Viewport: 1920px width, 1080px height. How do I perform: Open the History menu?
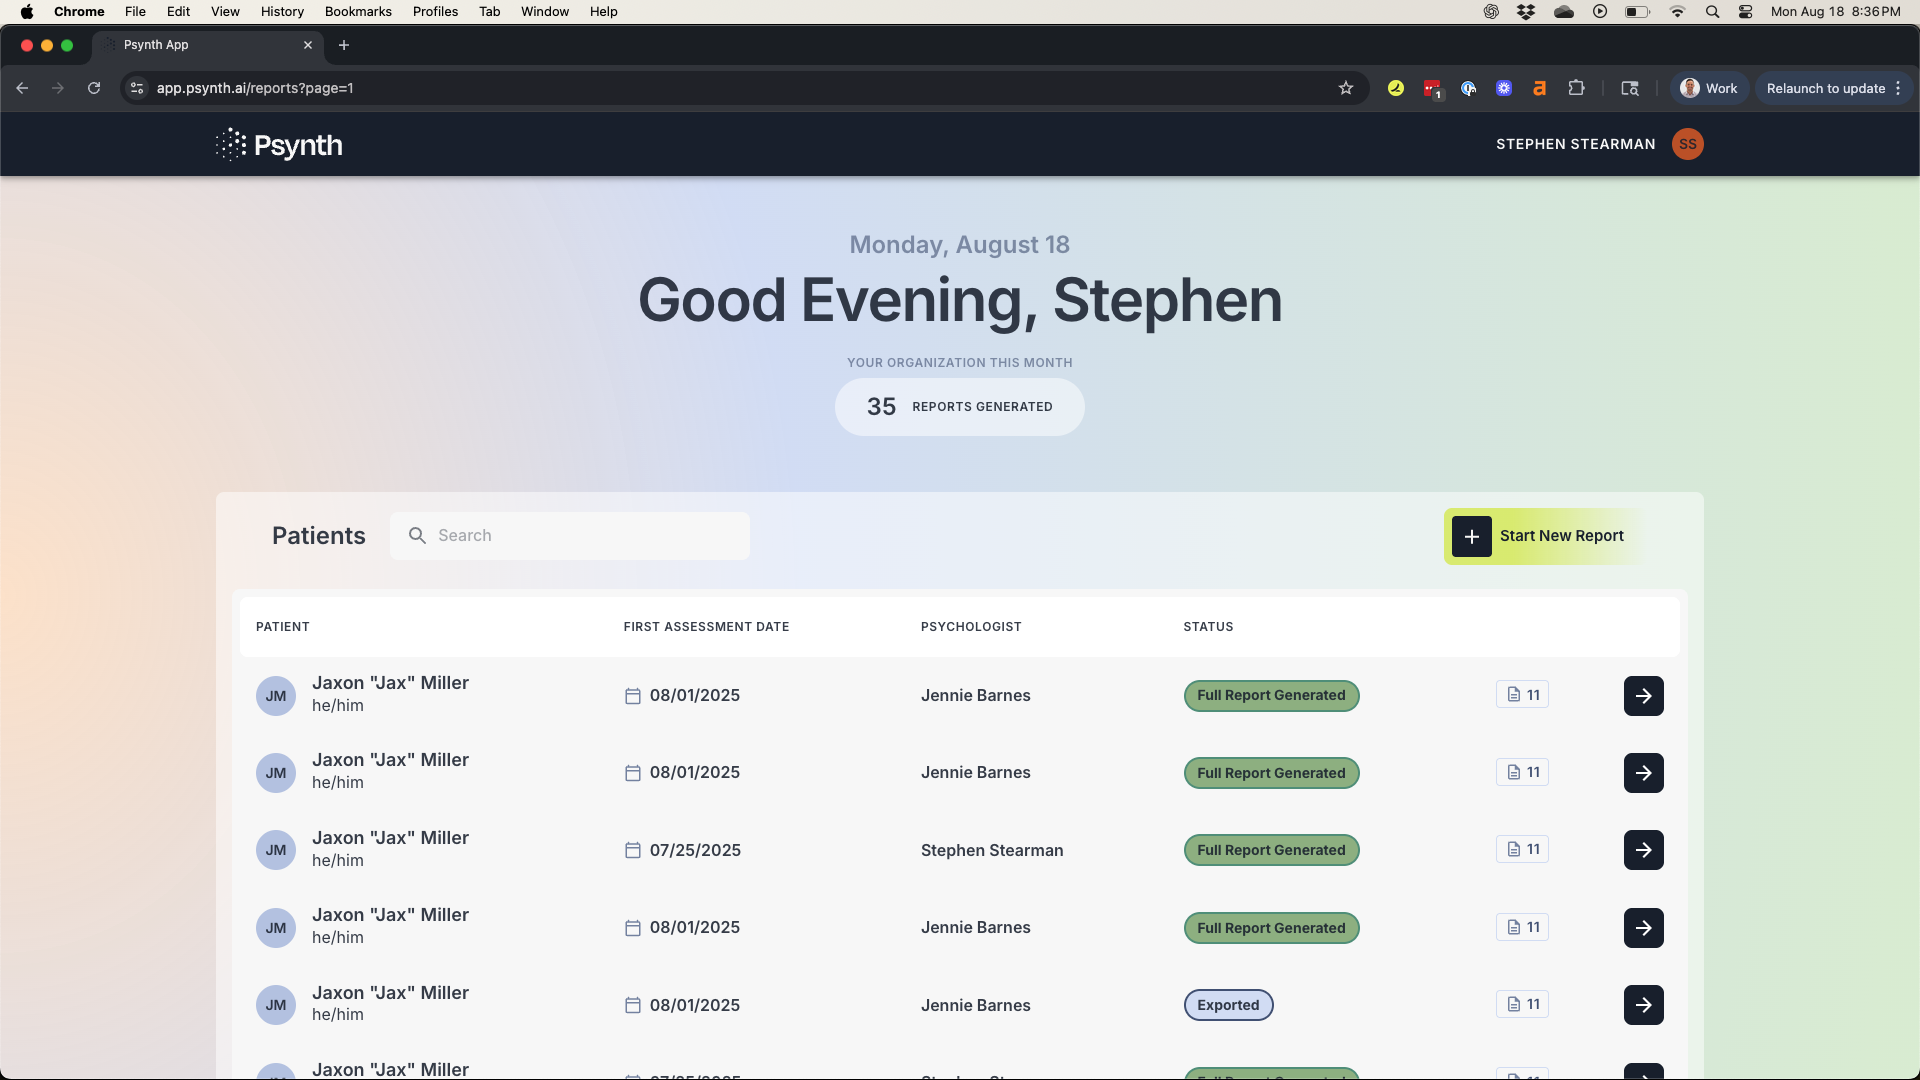[x=282, y=12]
